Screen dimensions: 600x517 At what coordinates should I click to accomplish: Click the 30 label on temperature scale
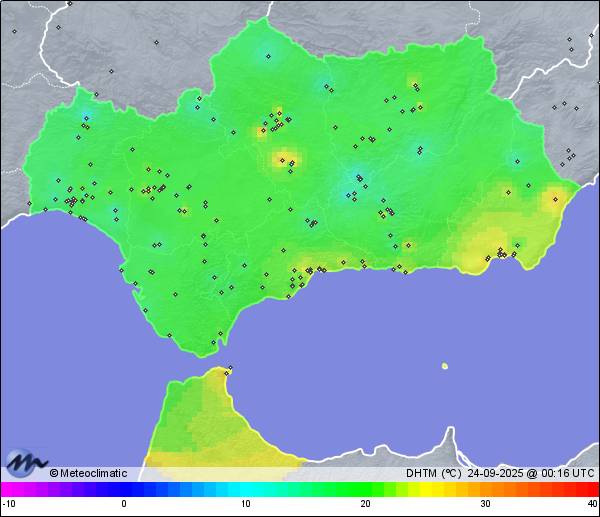(x=484, y=503)
